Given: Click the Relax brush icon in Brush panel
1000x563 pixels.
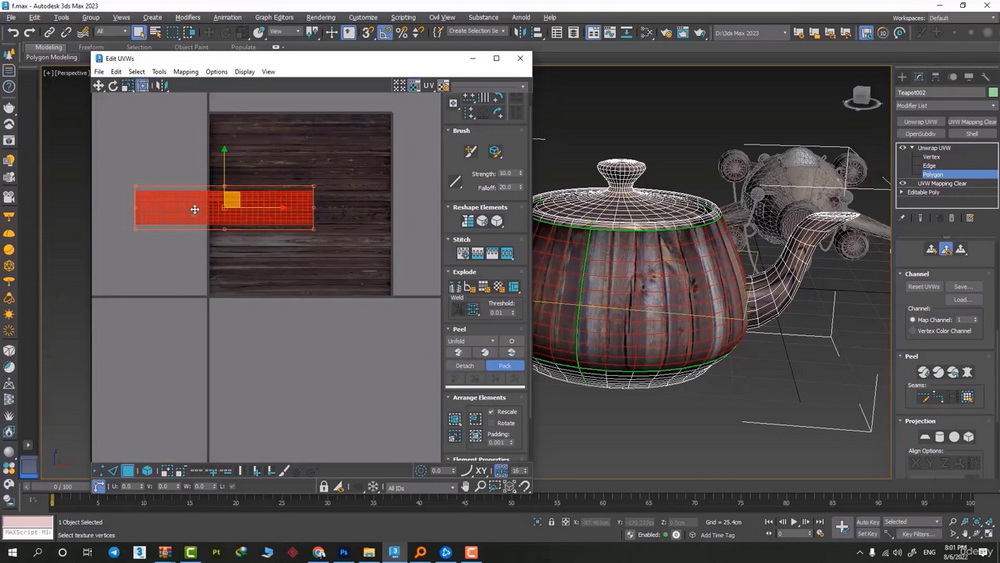Looking at the screenshot, I should [x=494, y=152].
